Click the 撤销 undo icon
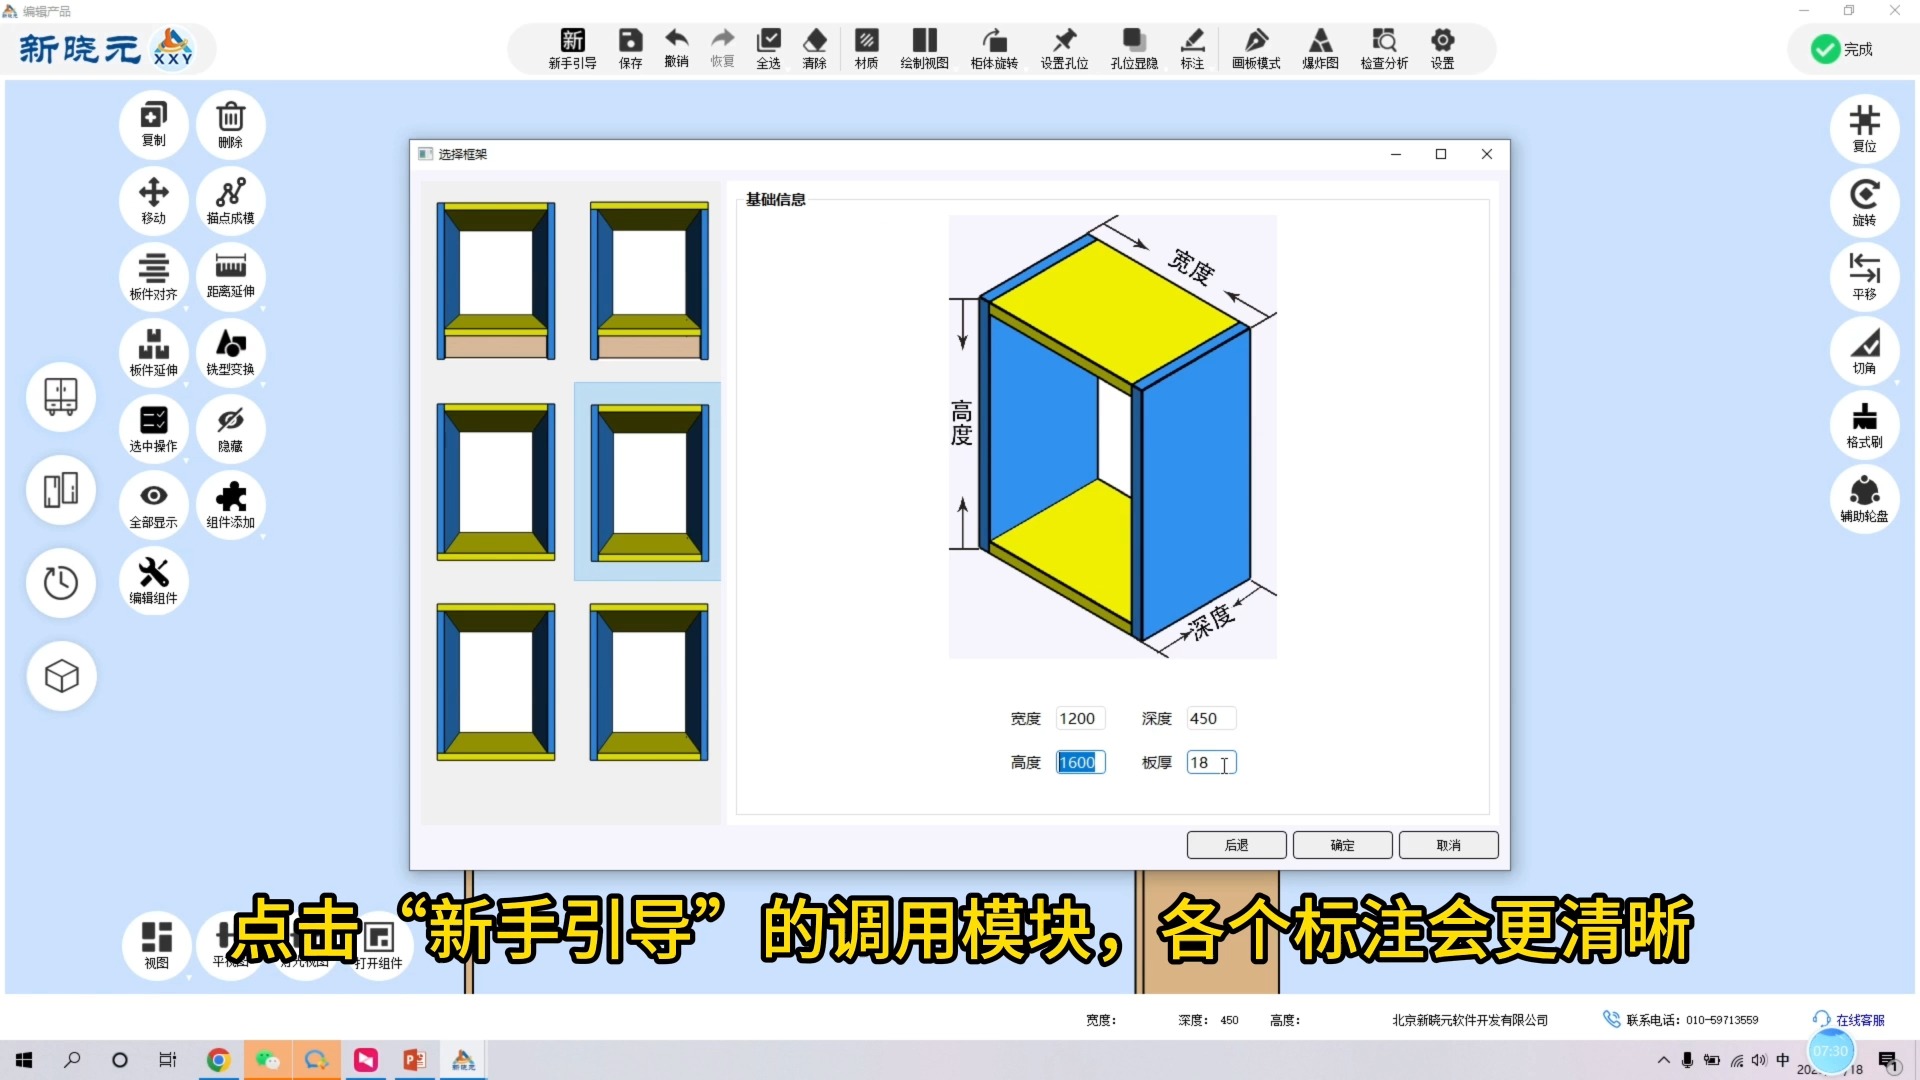The width and height of the screenshot is (1920, 1080). (x=676, y=47)
